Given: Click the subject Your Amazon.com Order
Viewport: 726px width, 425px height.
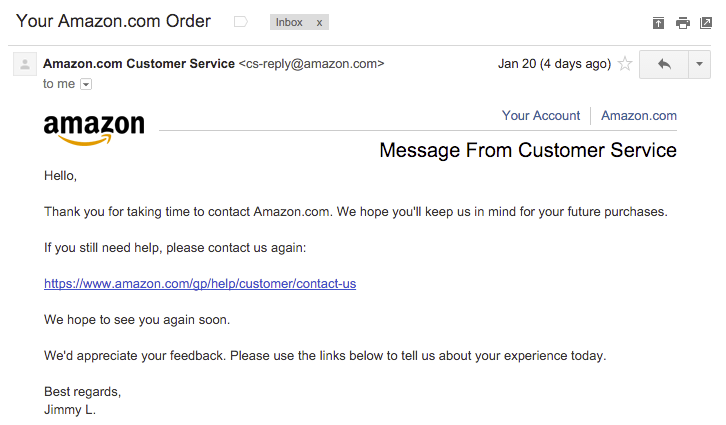Looking at the screenshot, I should click(114, 21).
